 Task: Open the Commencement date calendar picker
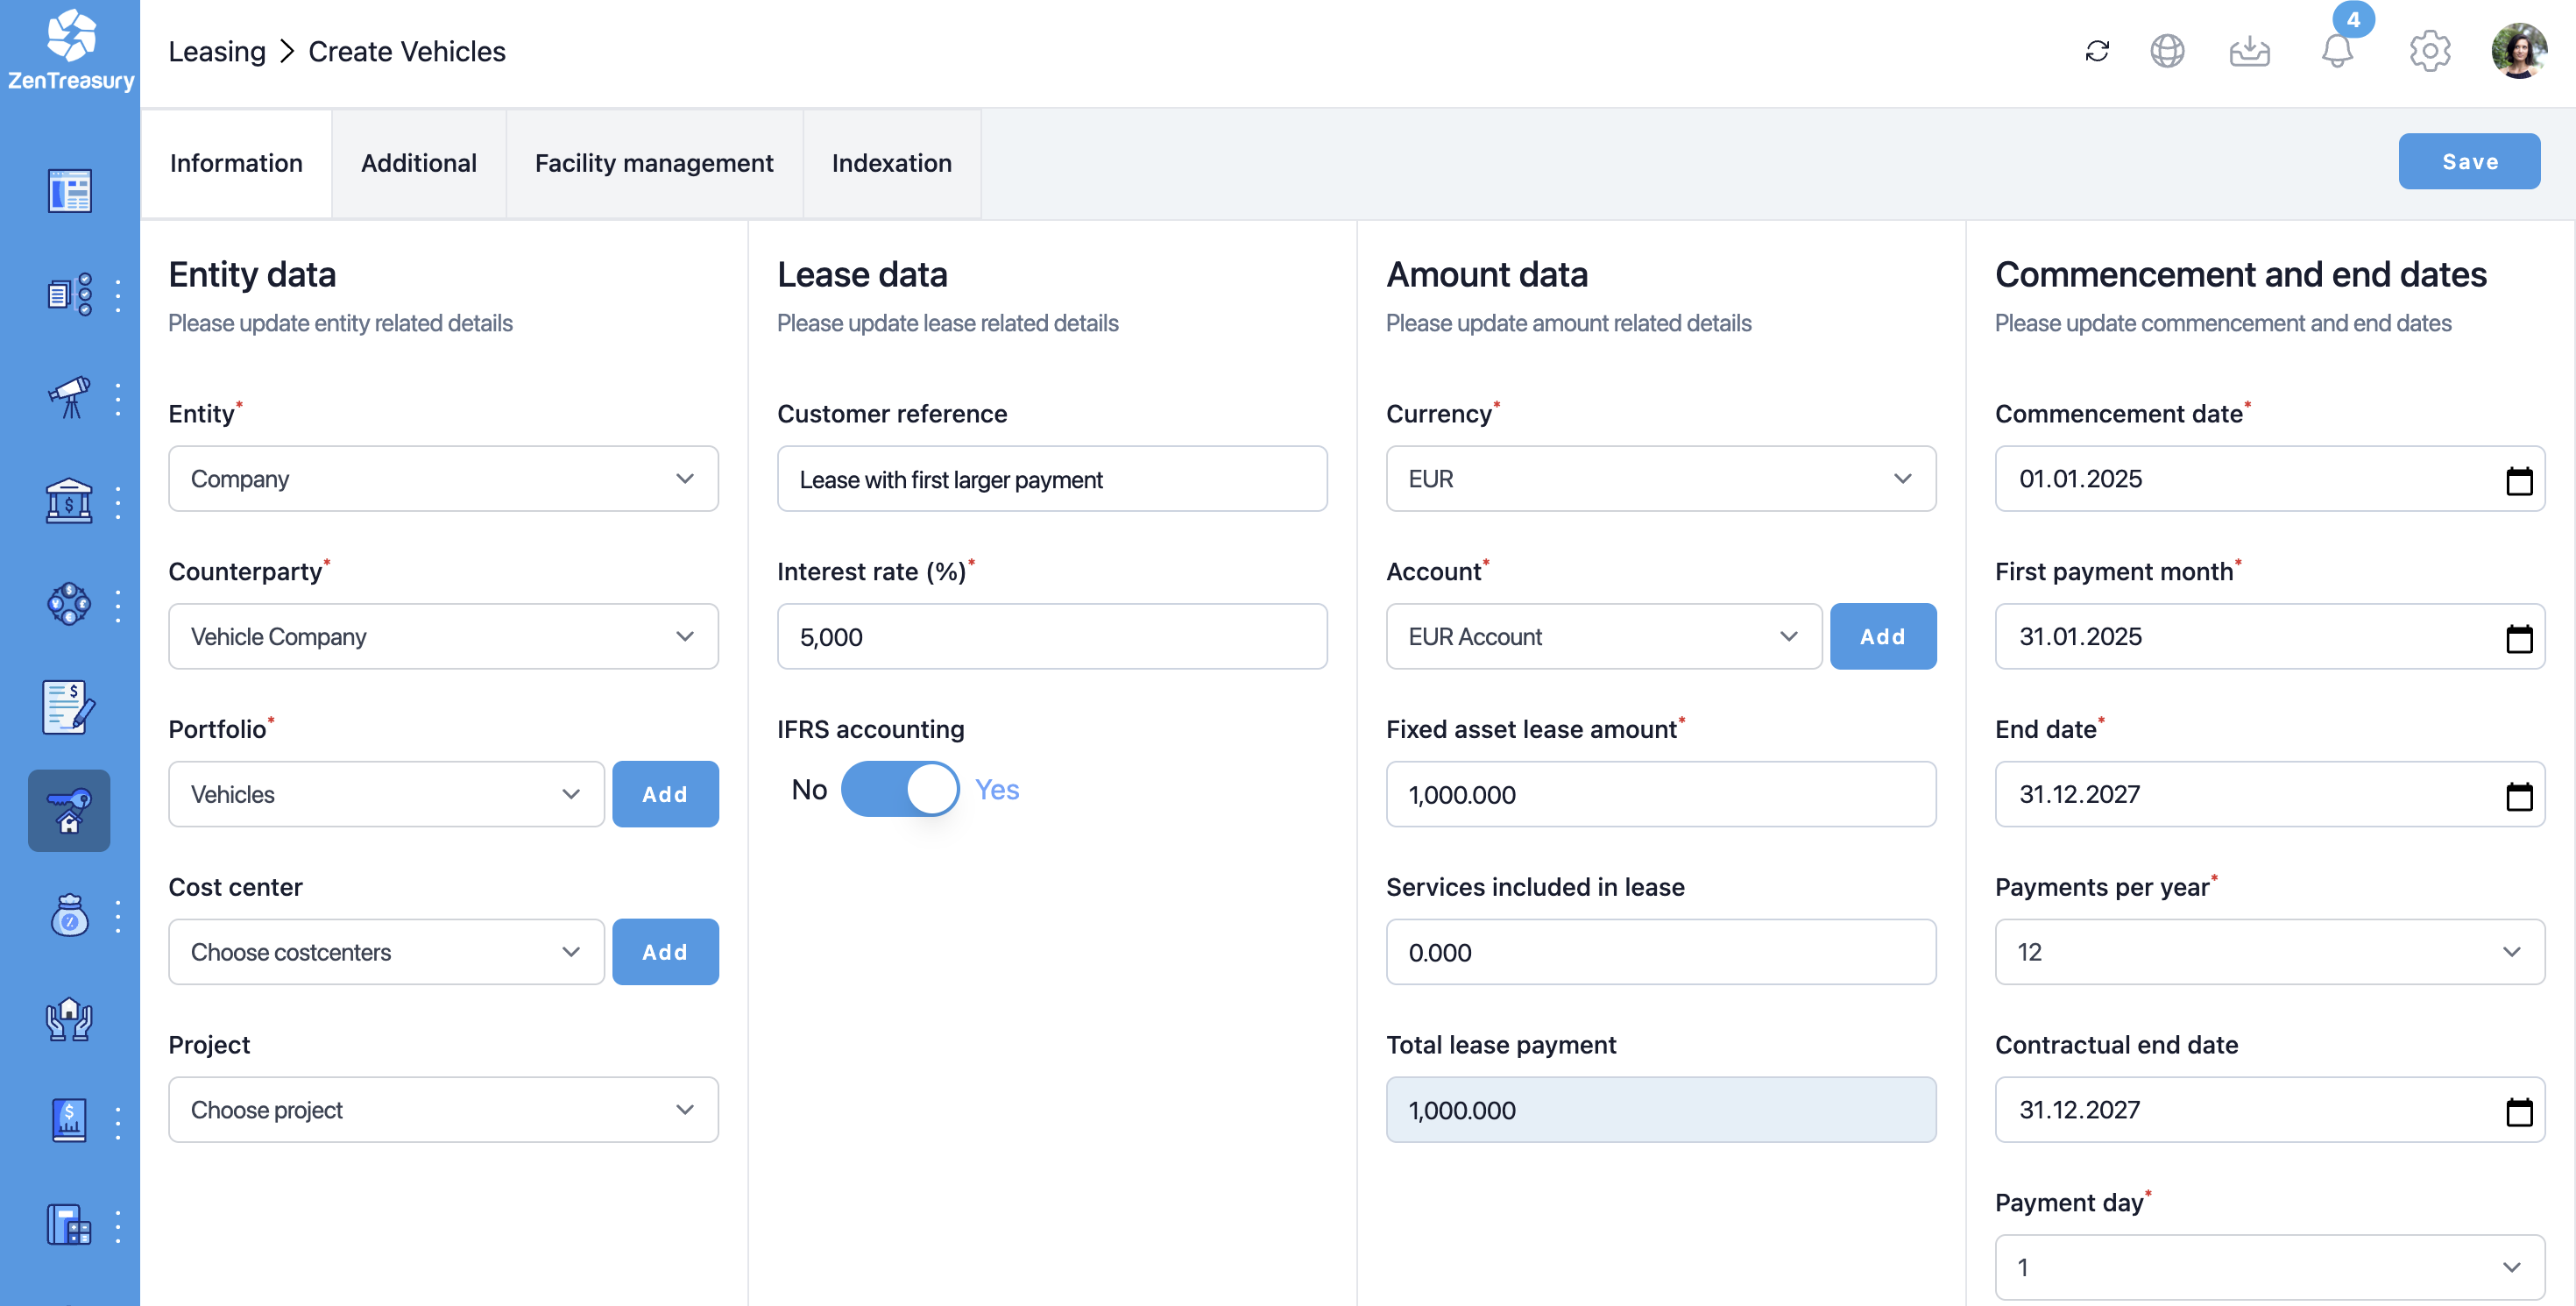(x=2518, y=480)
